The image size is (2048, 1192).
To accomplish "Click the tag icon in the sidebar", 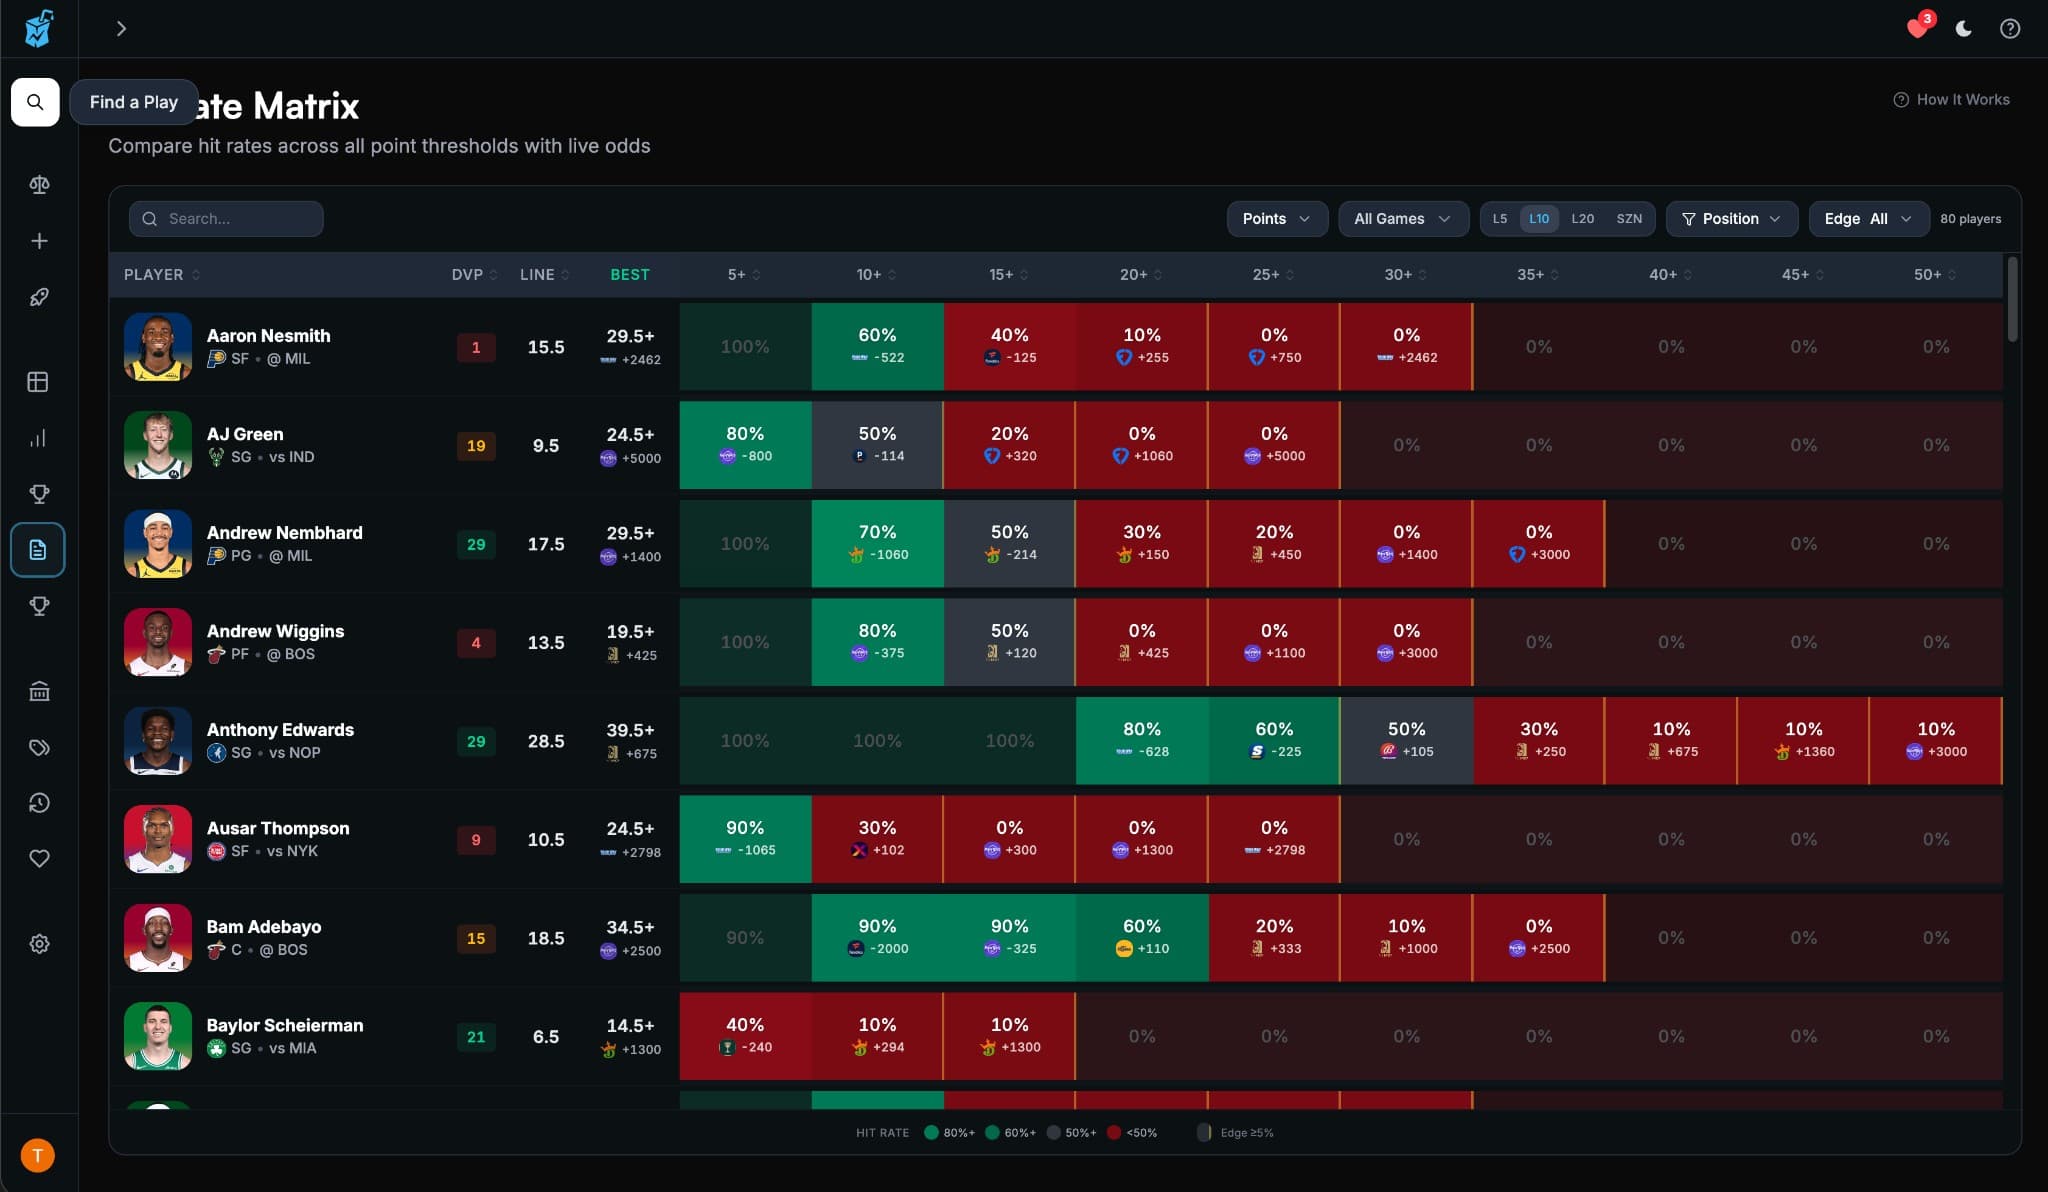I will click(39, 747).
